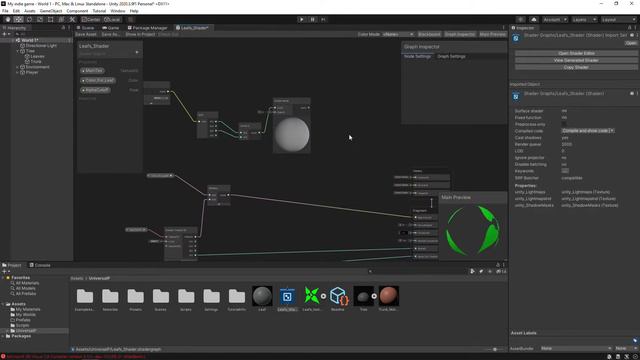Click the Project search field
Image resolution: width=640 pixels, height=360 pixels.
pos(418,271)
